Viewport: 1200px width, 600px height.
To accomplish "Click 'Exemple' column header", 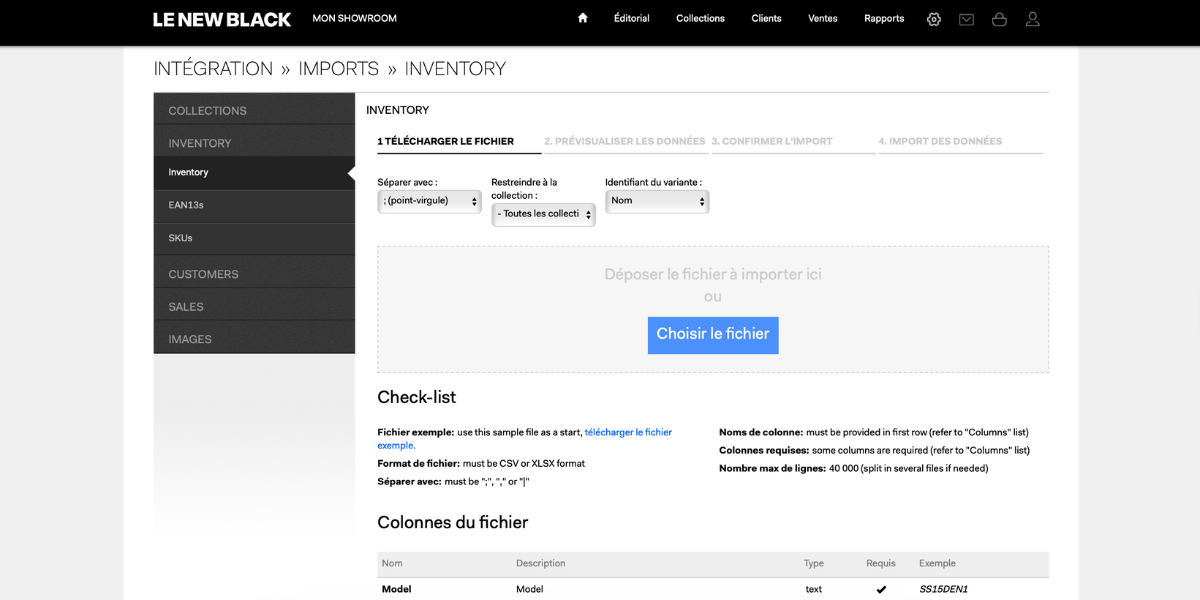I will pos(938,564).
